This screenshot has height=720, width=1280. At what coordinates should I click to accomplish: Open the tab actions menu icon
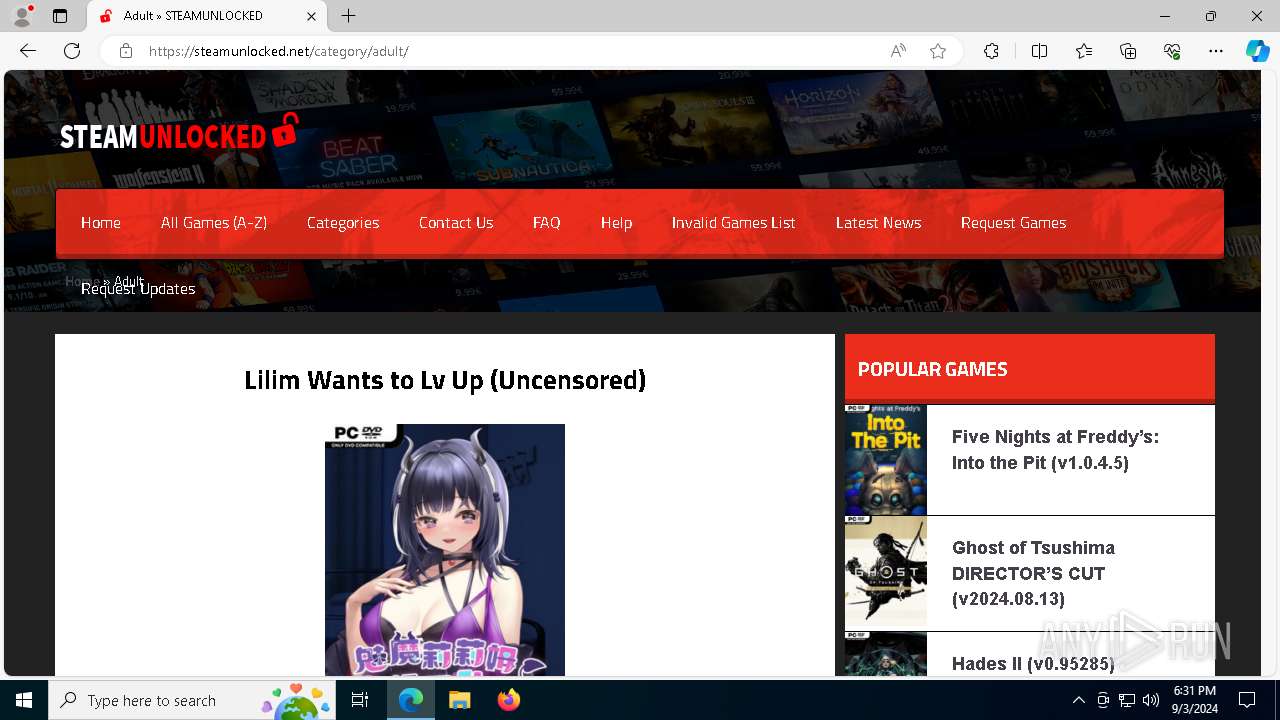point(60,16)
